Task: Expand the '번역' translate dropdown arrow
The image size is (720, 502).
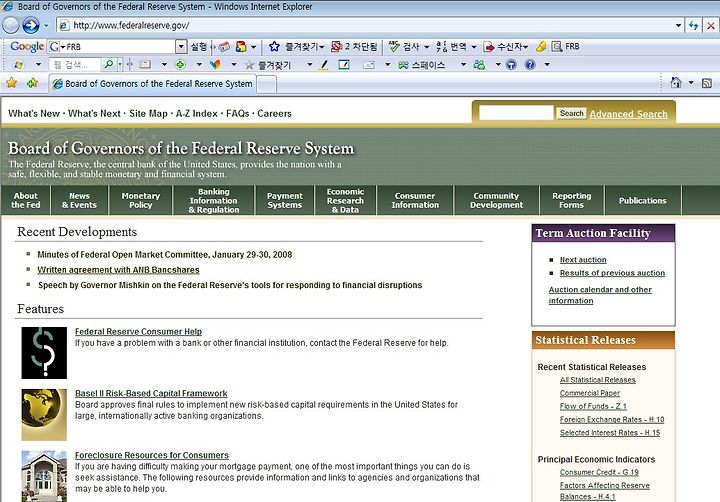Action: [x=474, y=47]
